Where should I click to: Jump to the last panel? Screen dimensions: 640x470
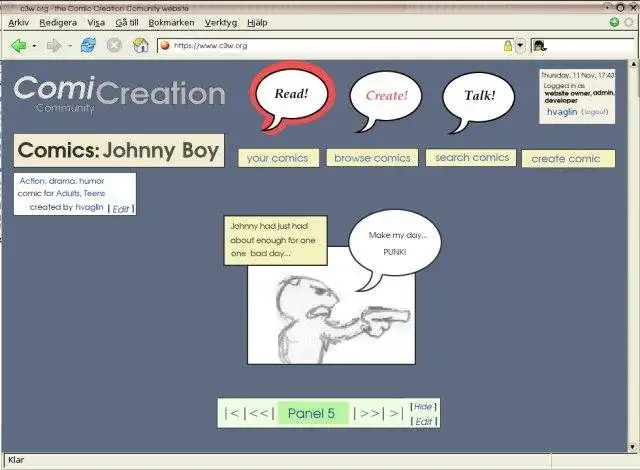395,413
